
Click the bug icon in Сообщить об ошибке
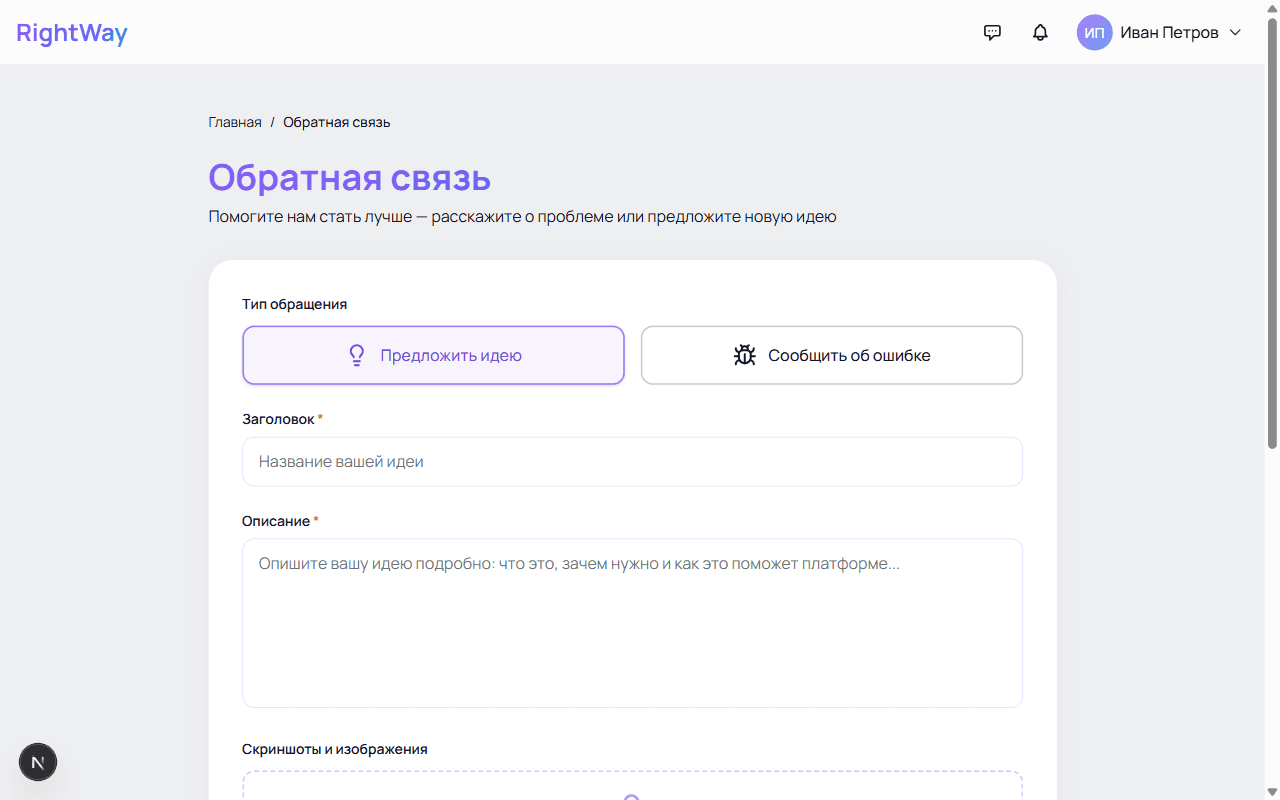[744, 355]
